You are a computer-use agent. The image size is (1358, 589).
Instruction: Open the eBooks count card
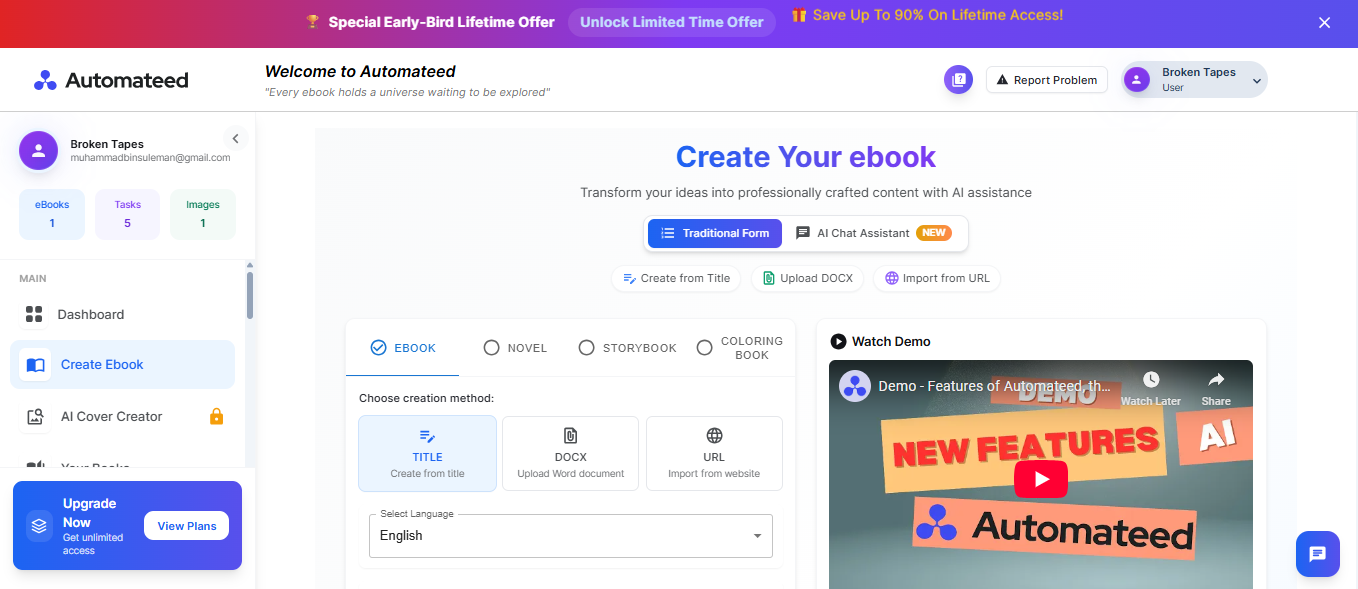point(52,214)
